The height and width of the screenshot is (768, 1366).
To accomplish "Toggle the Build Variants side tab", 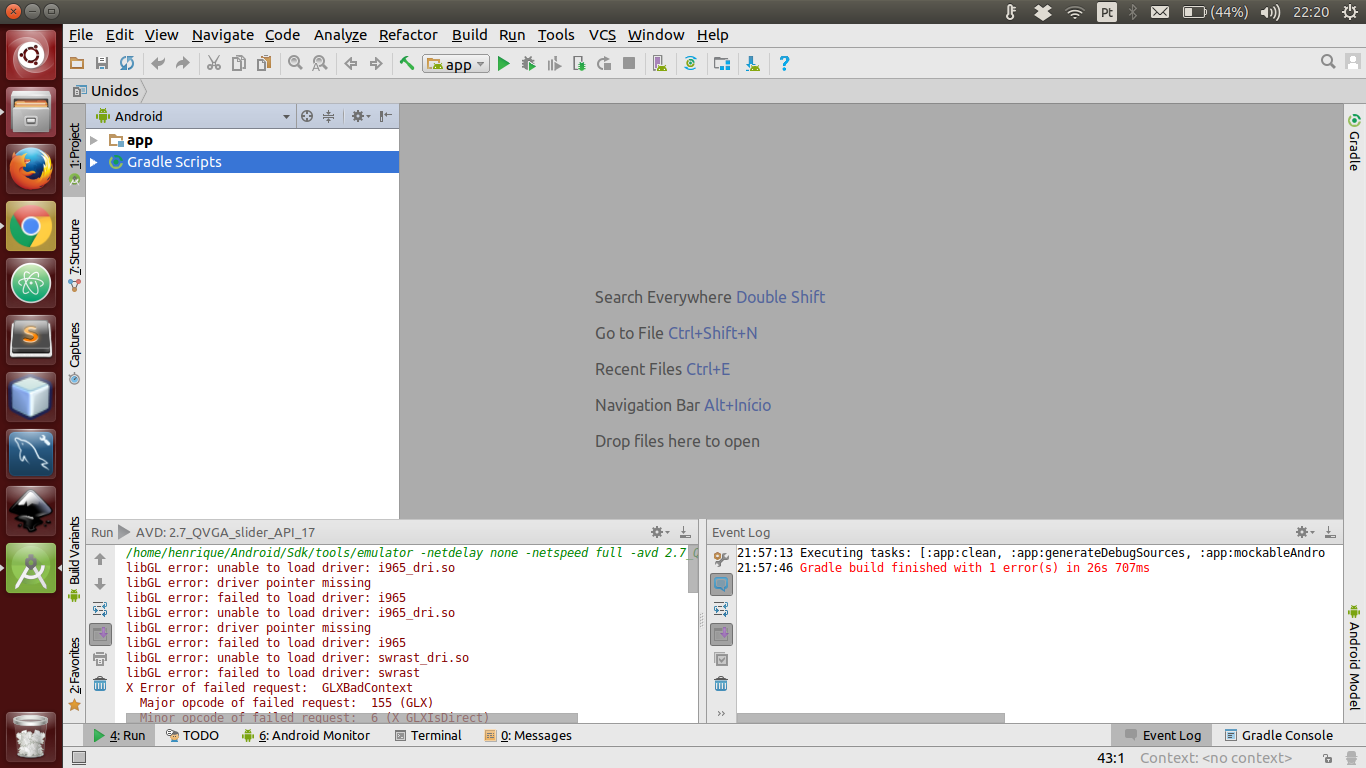I will (74, 558).
